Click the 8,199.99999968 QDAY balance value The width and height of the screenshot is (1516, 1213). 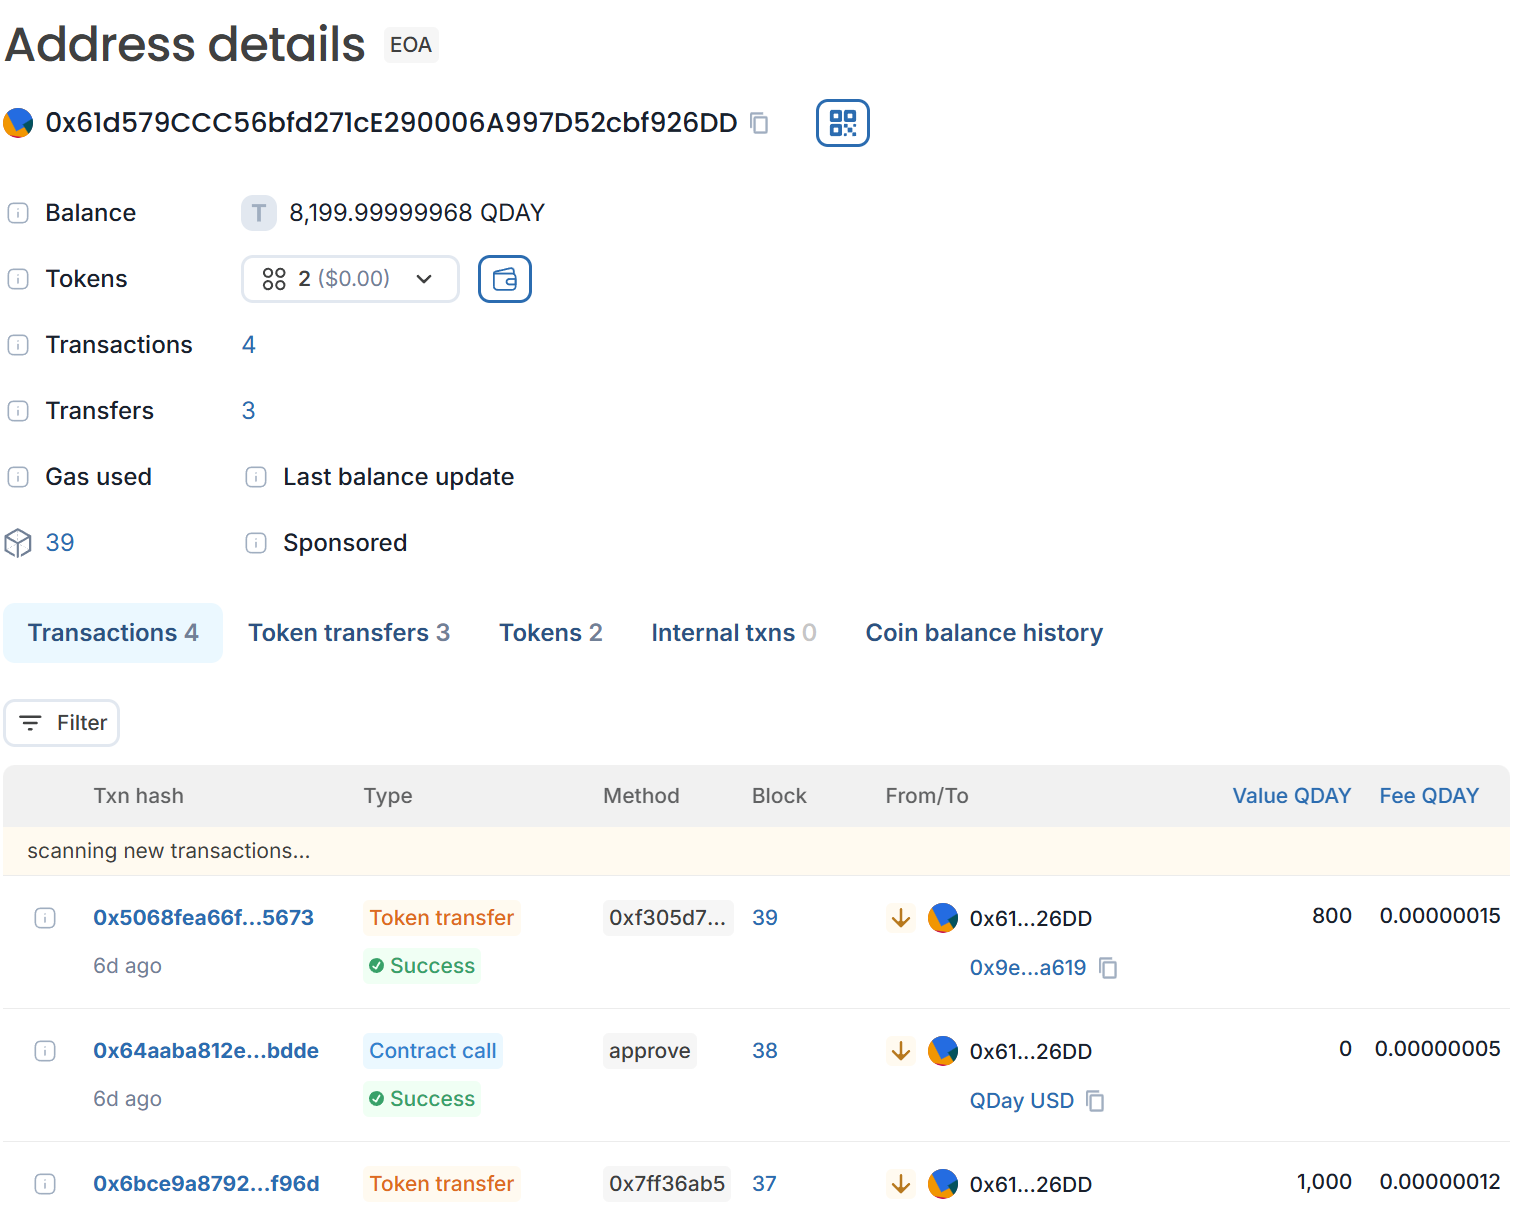417,213
